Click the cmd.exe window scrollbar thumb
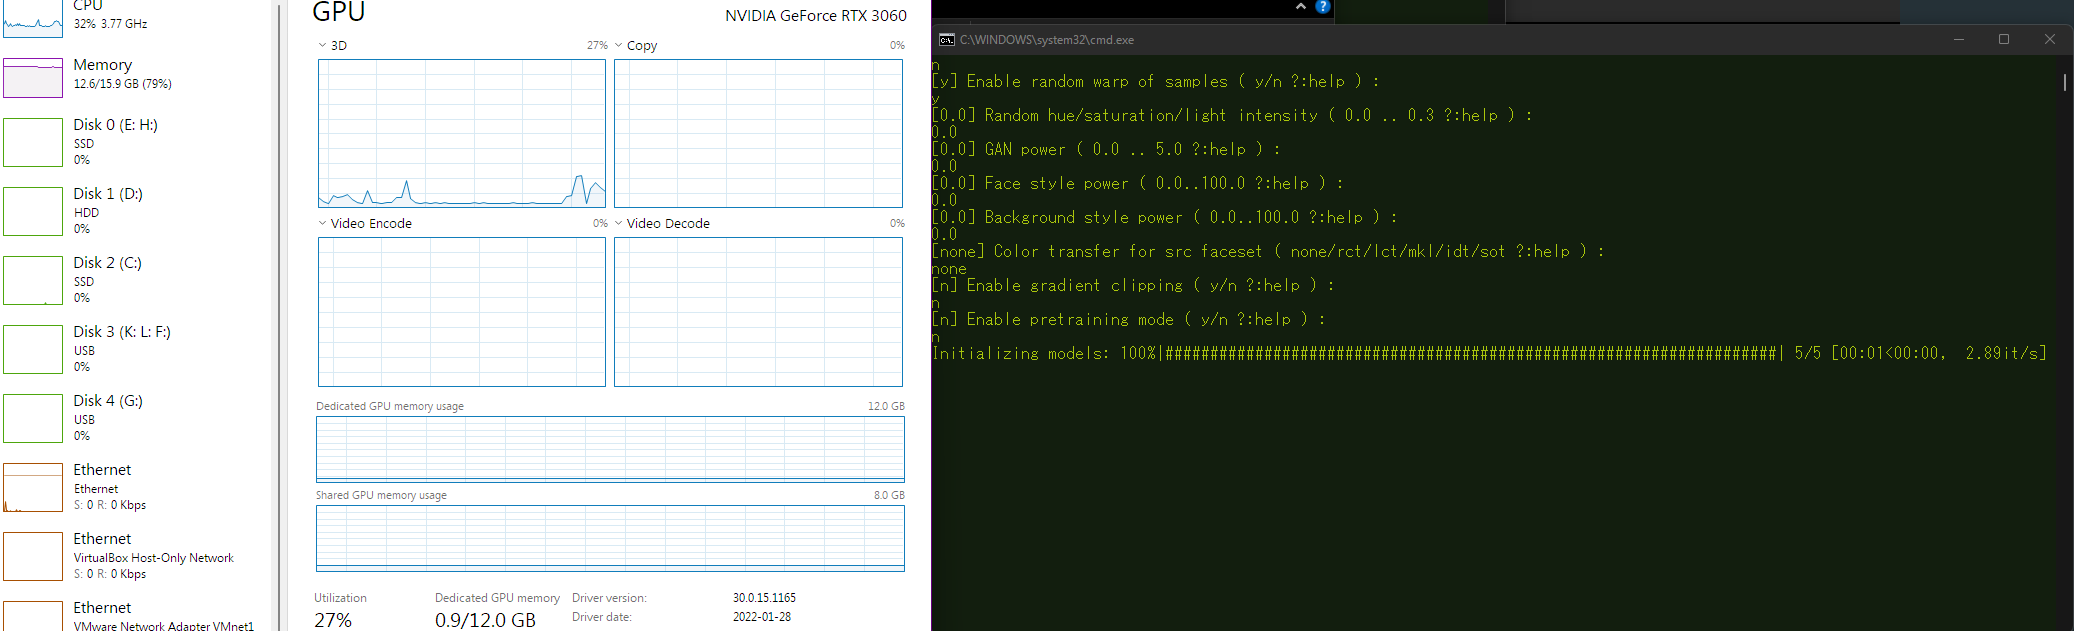Viewport: 2074px width, 631px height. [2064, 81]
